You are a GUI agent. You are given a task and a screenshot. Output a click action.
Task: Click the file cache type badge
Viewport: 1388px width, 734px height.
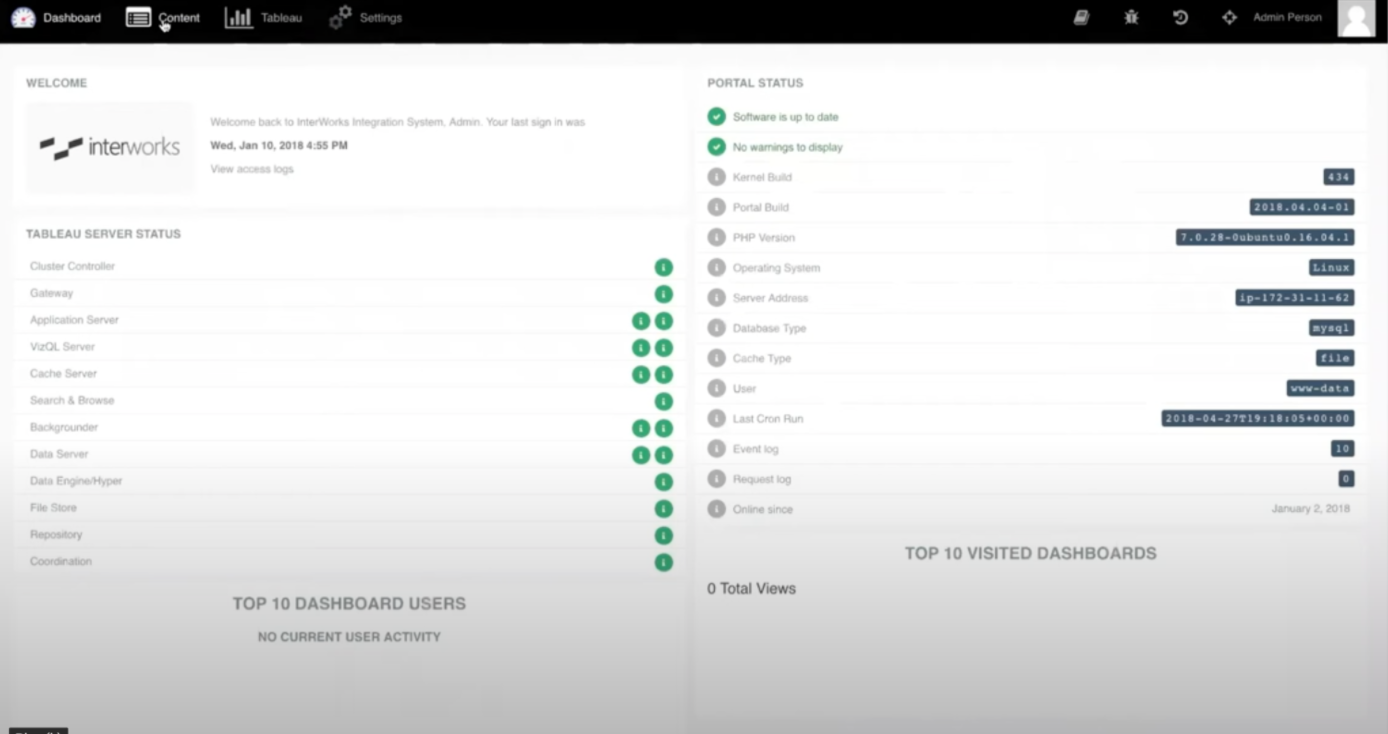pos(1335,358)
